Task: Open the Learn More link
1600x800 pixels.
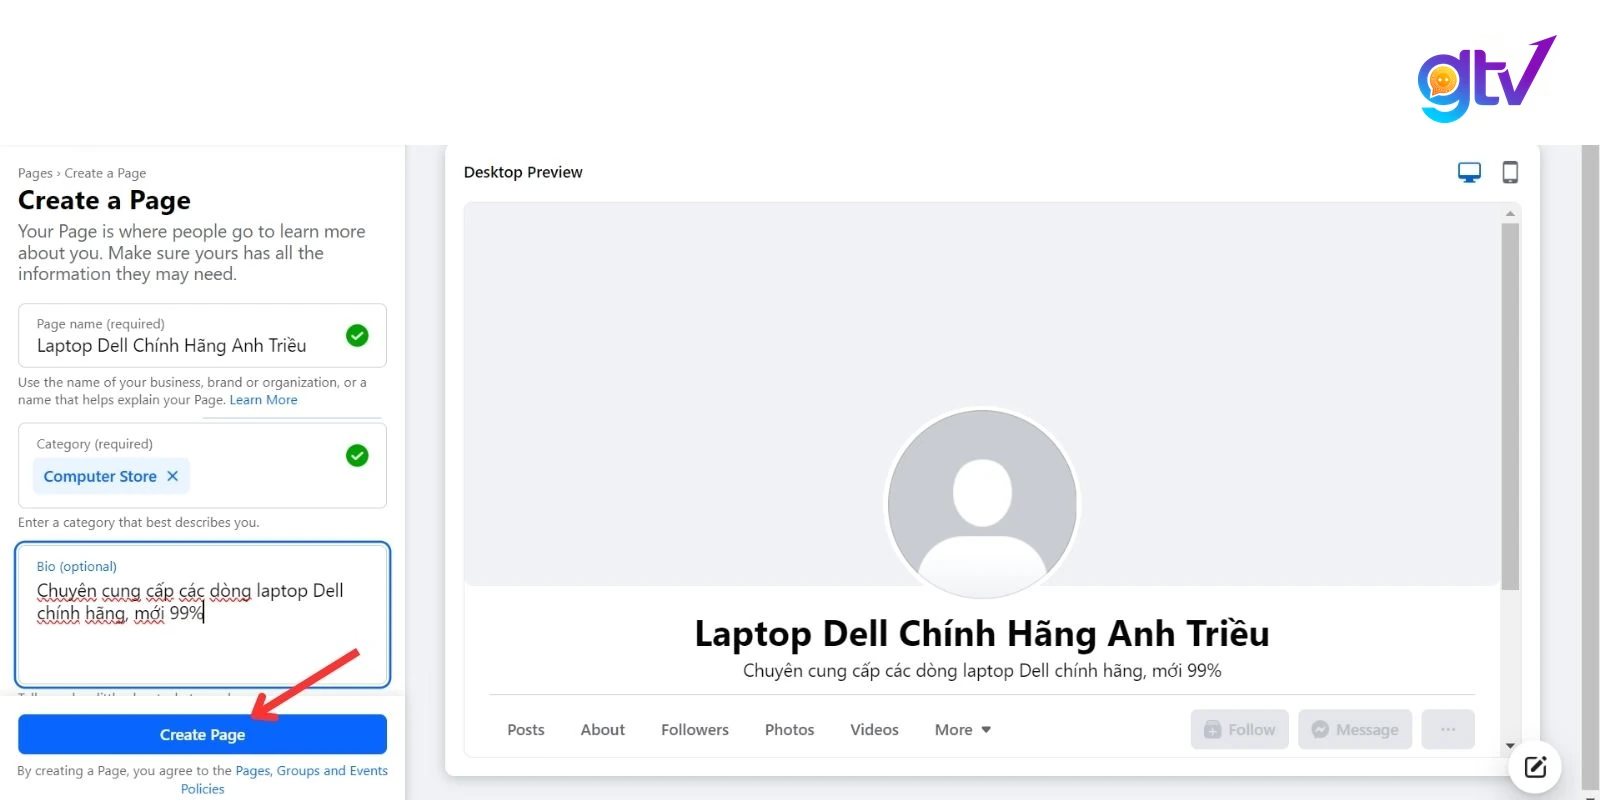Action: (x=264, y=400)
